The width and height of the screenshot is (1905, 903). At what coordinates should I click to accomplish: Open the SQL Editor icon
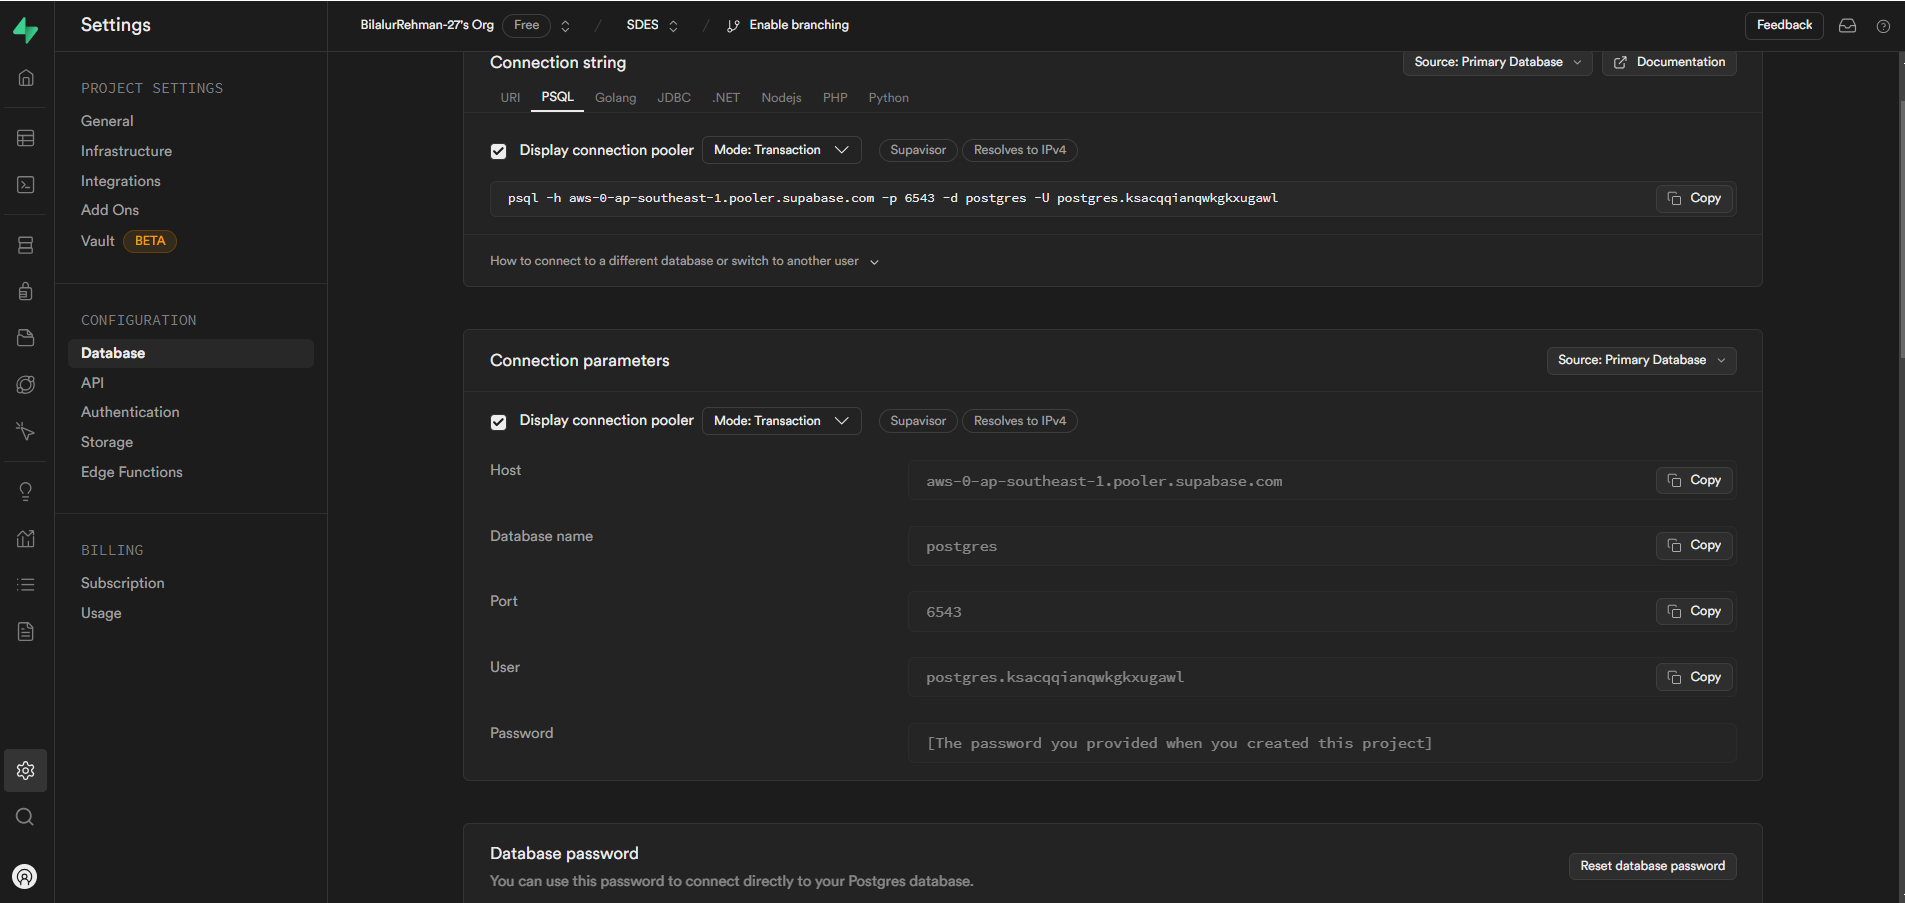(x=25, y=184)
